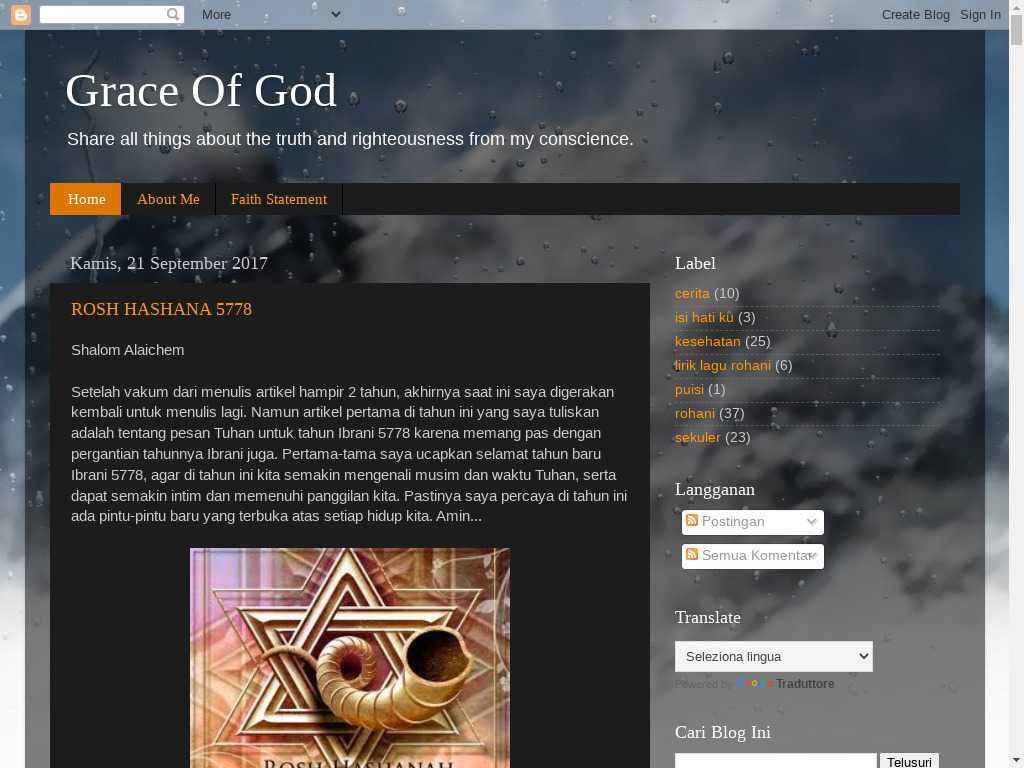Click the orange Blogger logo icon
The image size is (1024, 768).
click(x=21, y=14)
